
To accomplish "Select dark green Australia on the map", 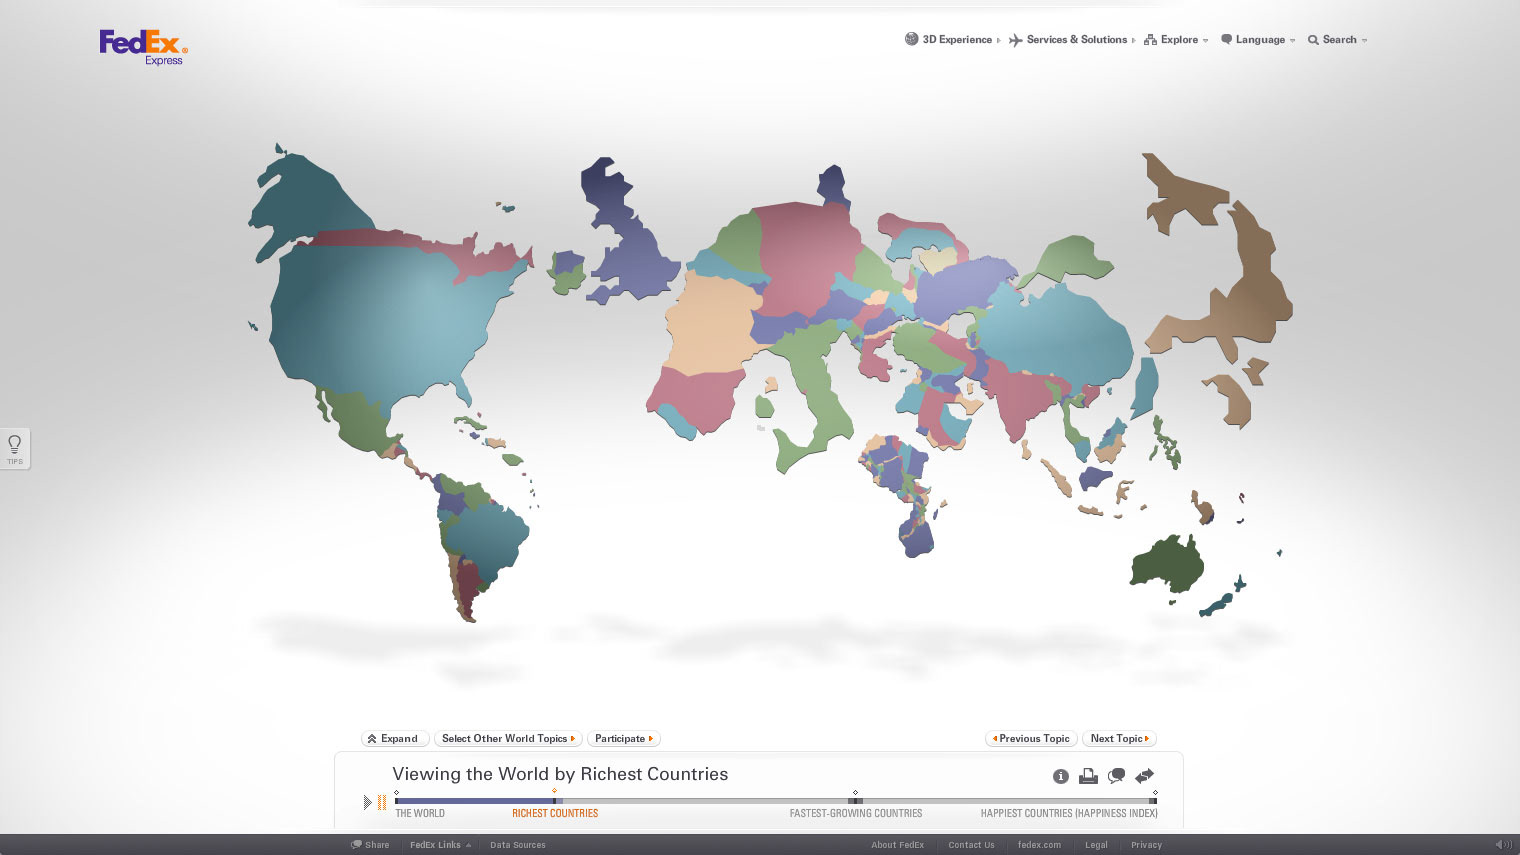I will (x=1165, y=565).
